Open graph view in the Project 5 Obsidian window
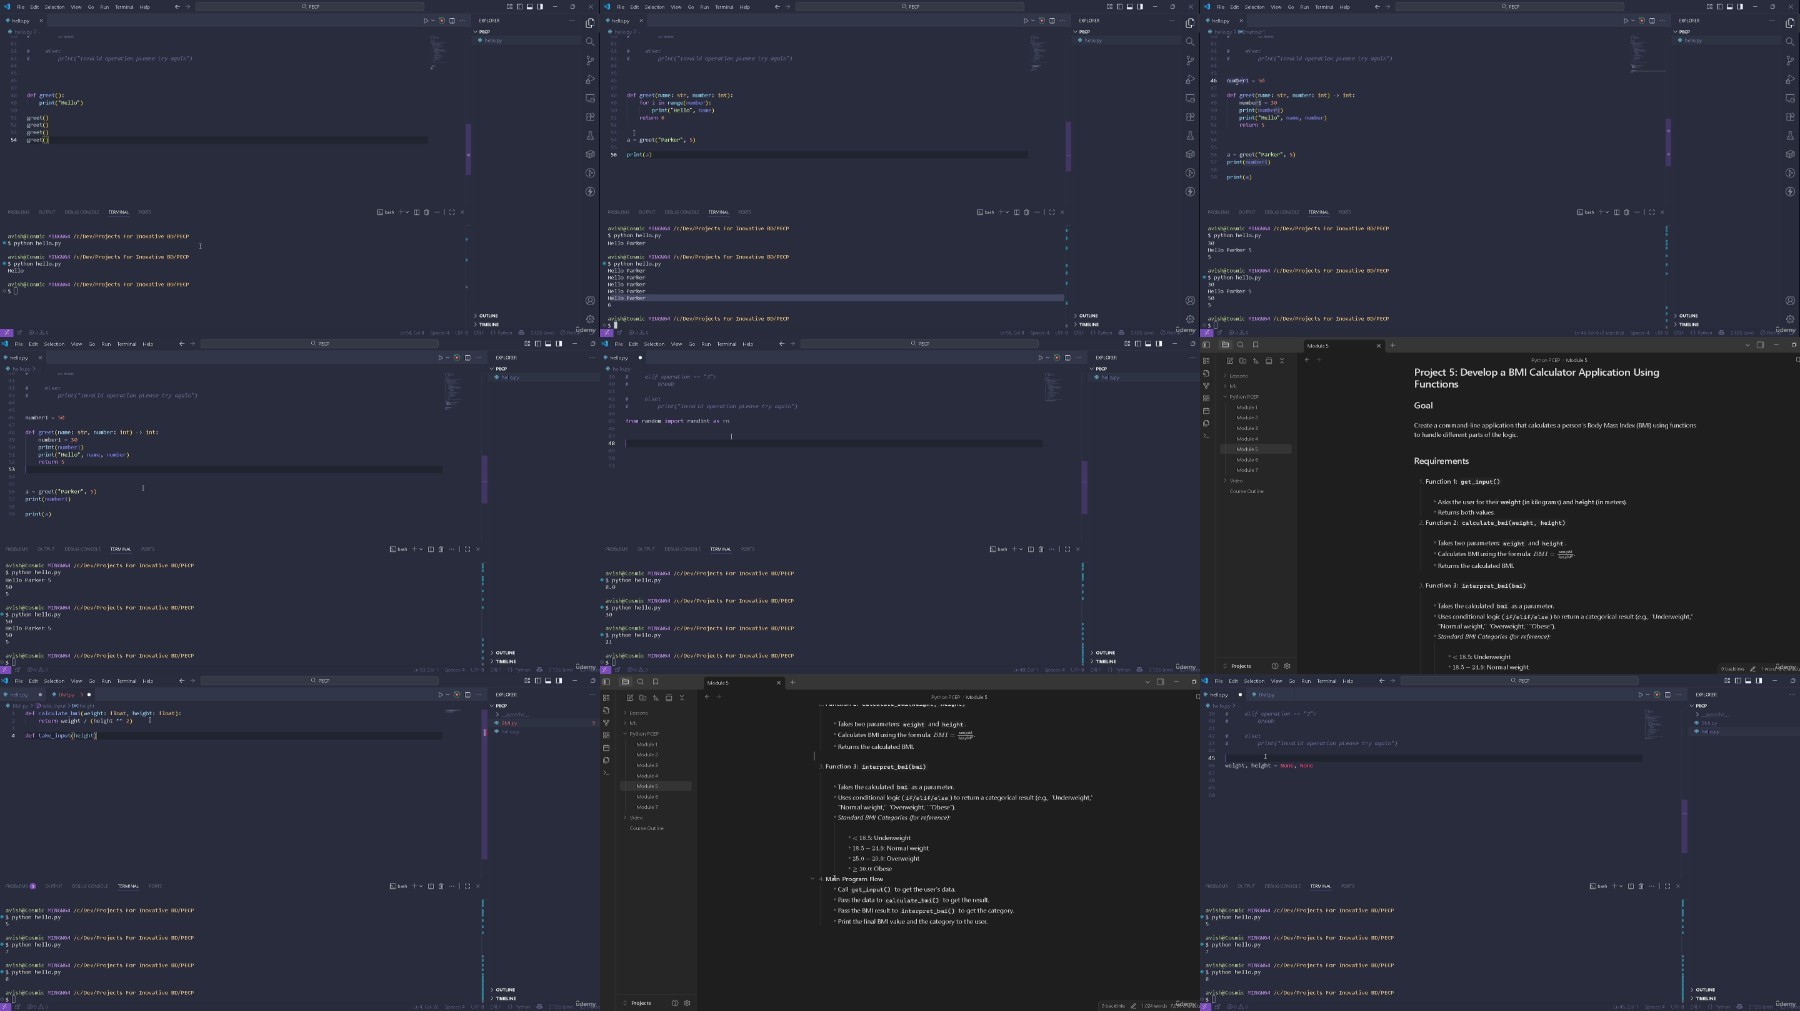The image size is (1800, 1011). [1206, 386]
